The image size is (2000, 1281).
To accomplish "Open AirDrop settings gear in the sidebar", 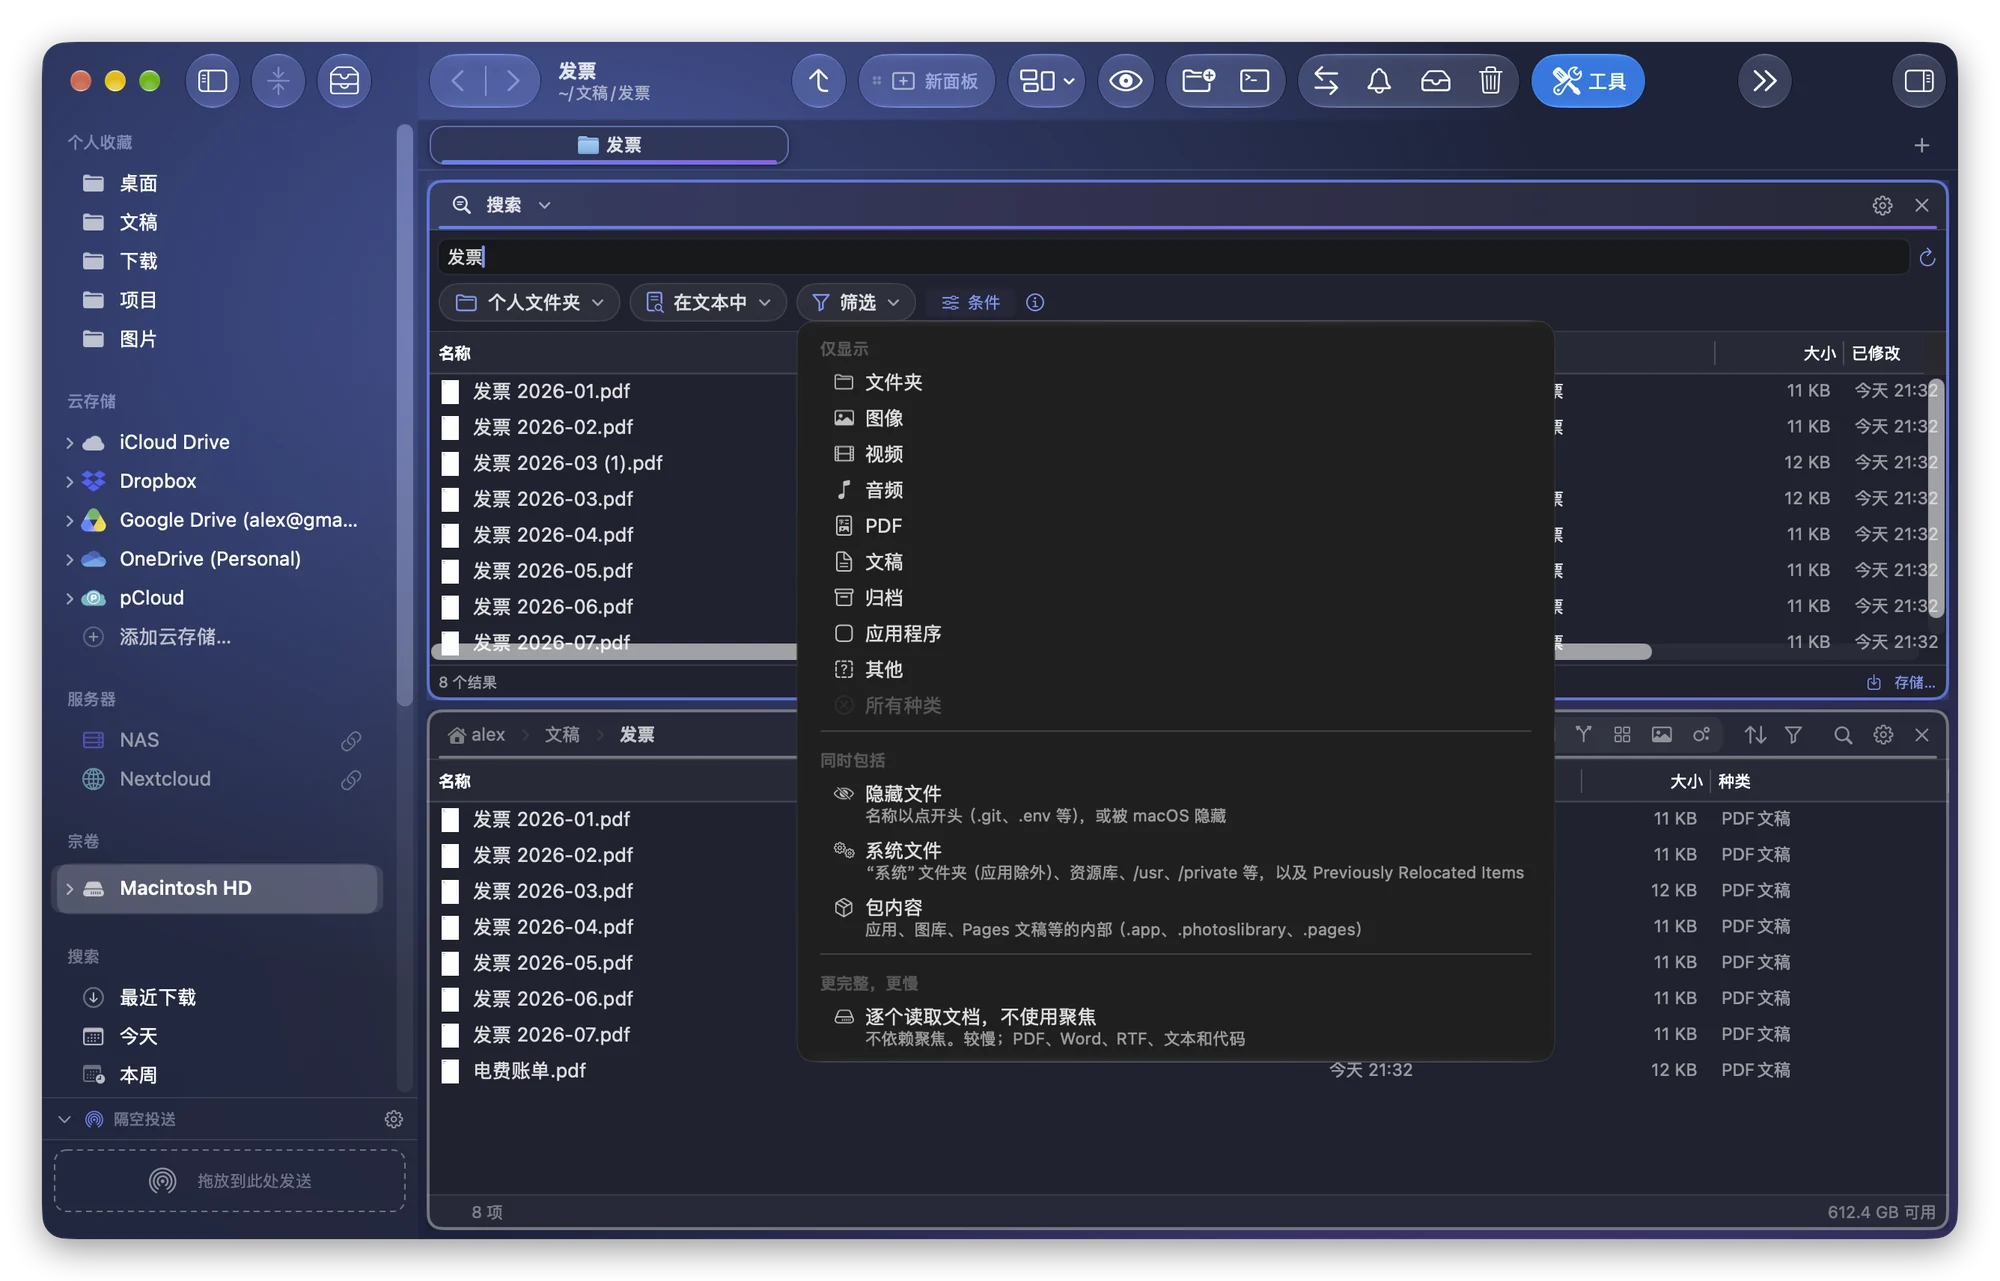I will [x=394, y=1119].
